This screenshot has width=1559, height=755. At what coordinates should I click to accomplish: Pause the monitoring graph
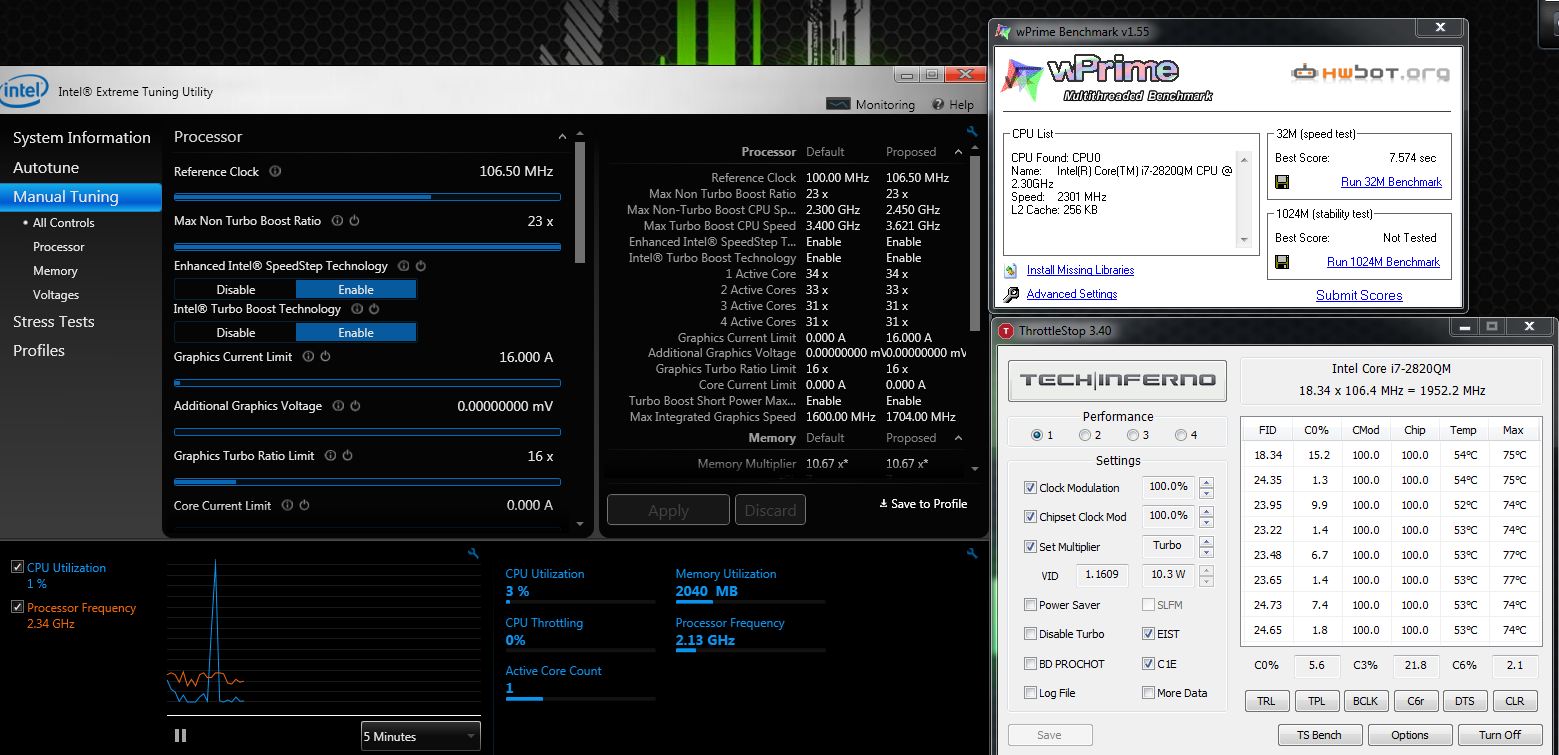click(180, 736)
